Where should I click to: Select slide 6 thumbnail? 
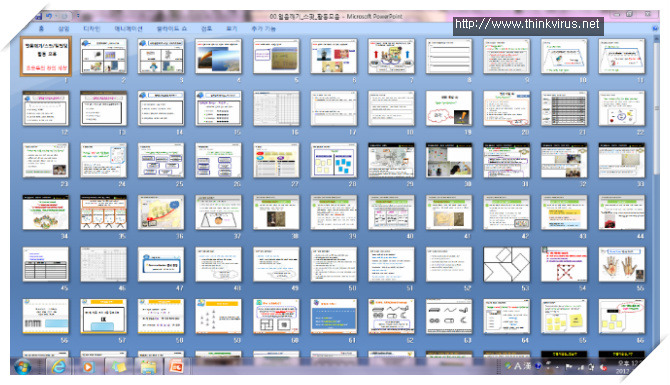click(334, 56)
